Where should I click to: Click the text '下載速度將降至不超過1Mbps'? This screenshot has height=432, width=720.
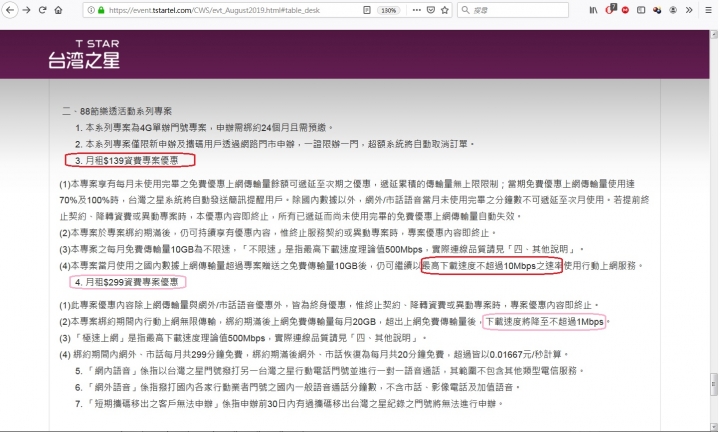tap(544, 322)
